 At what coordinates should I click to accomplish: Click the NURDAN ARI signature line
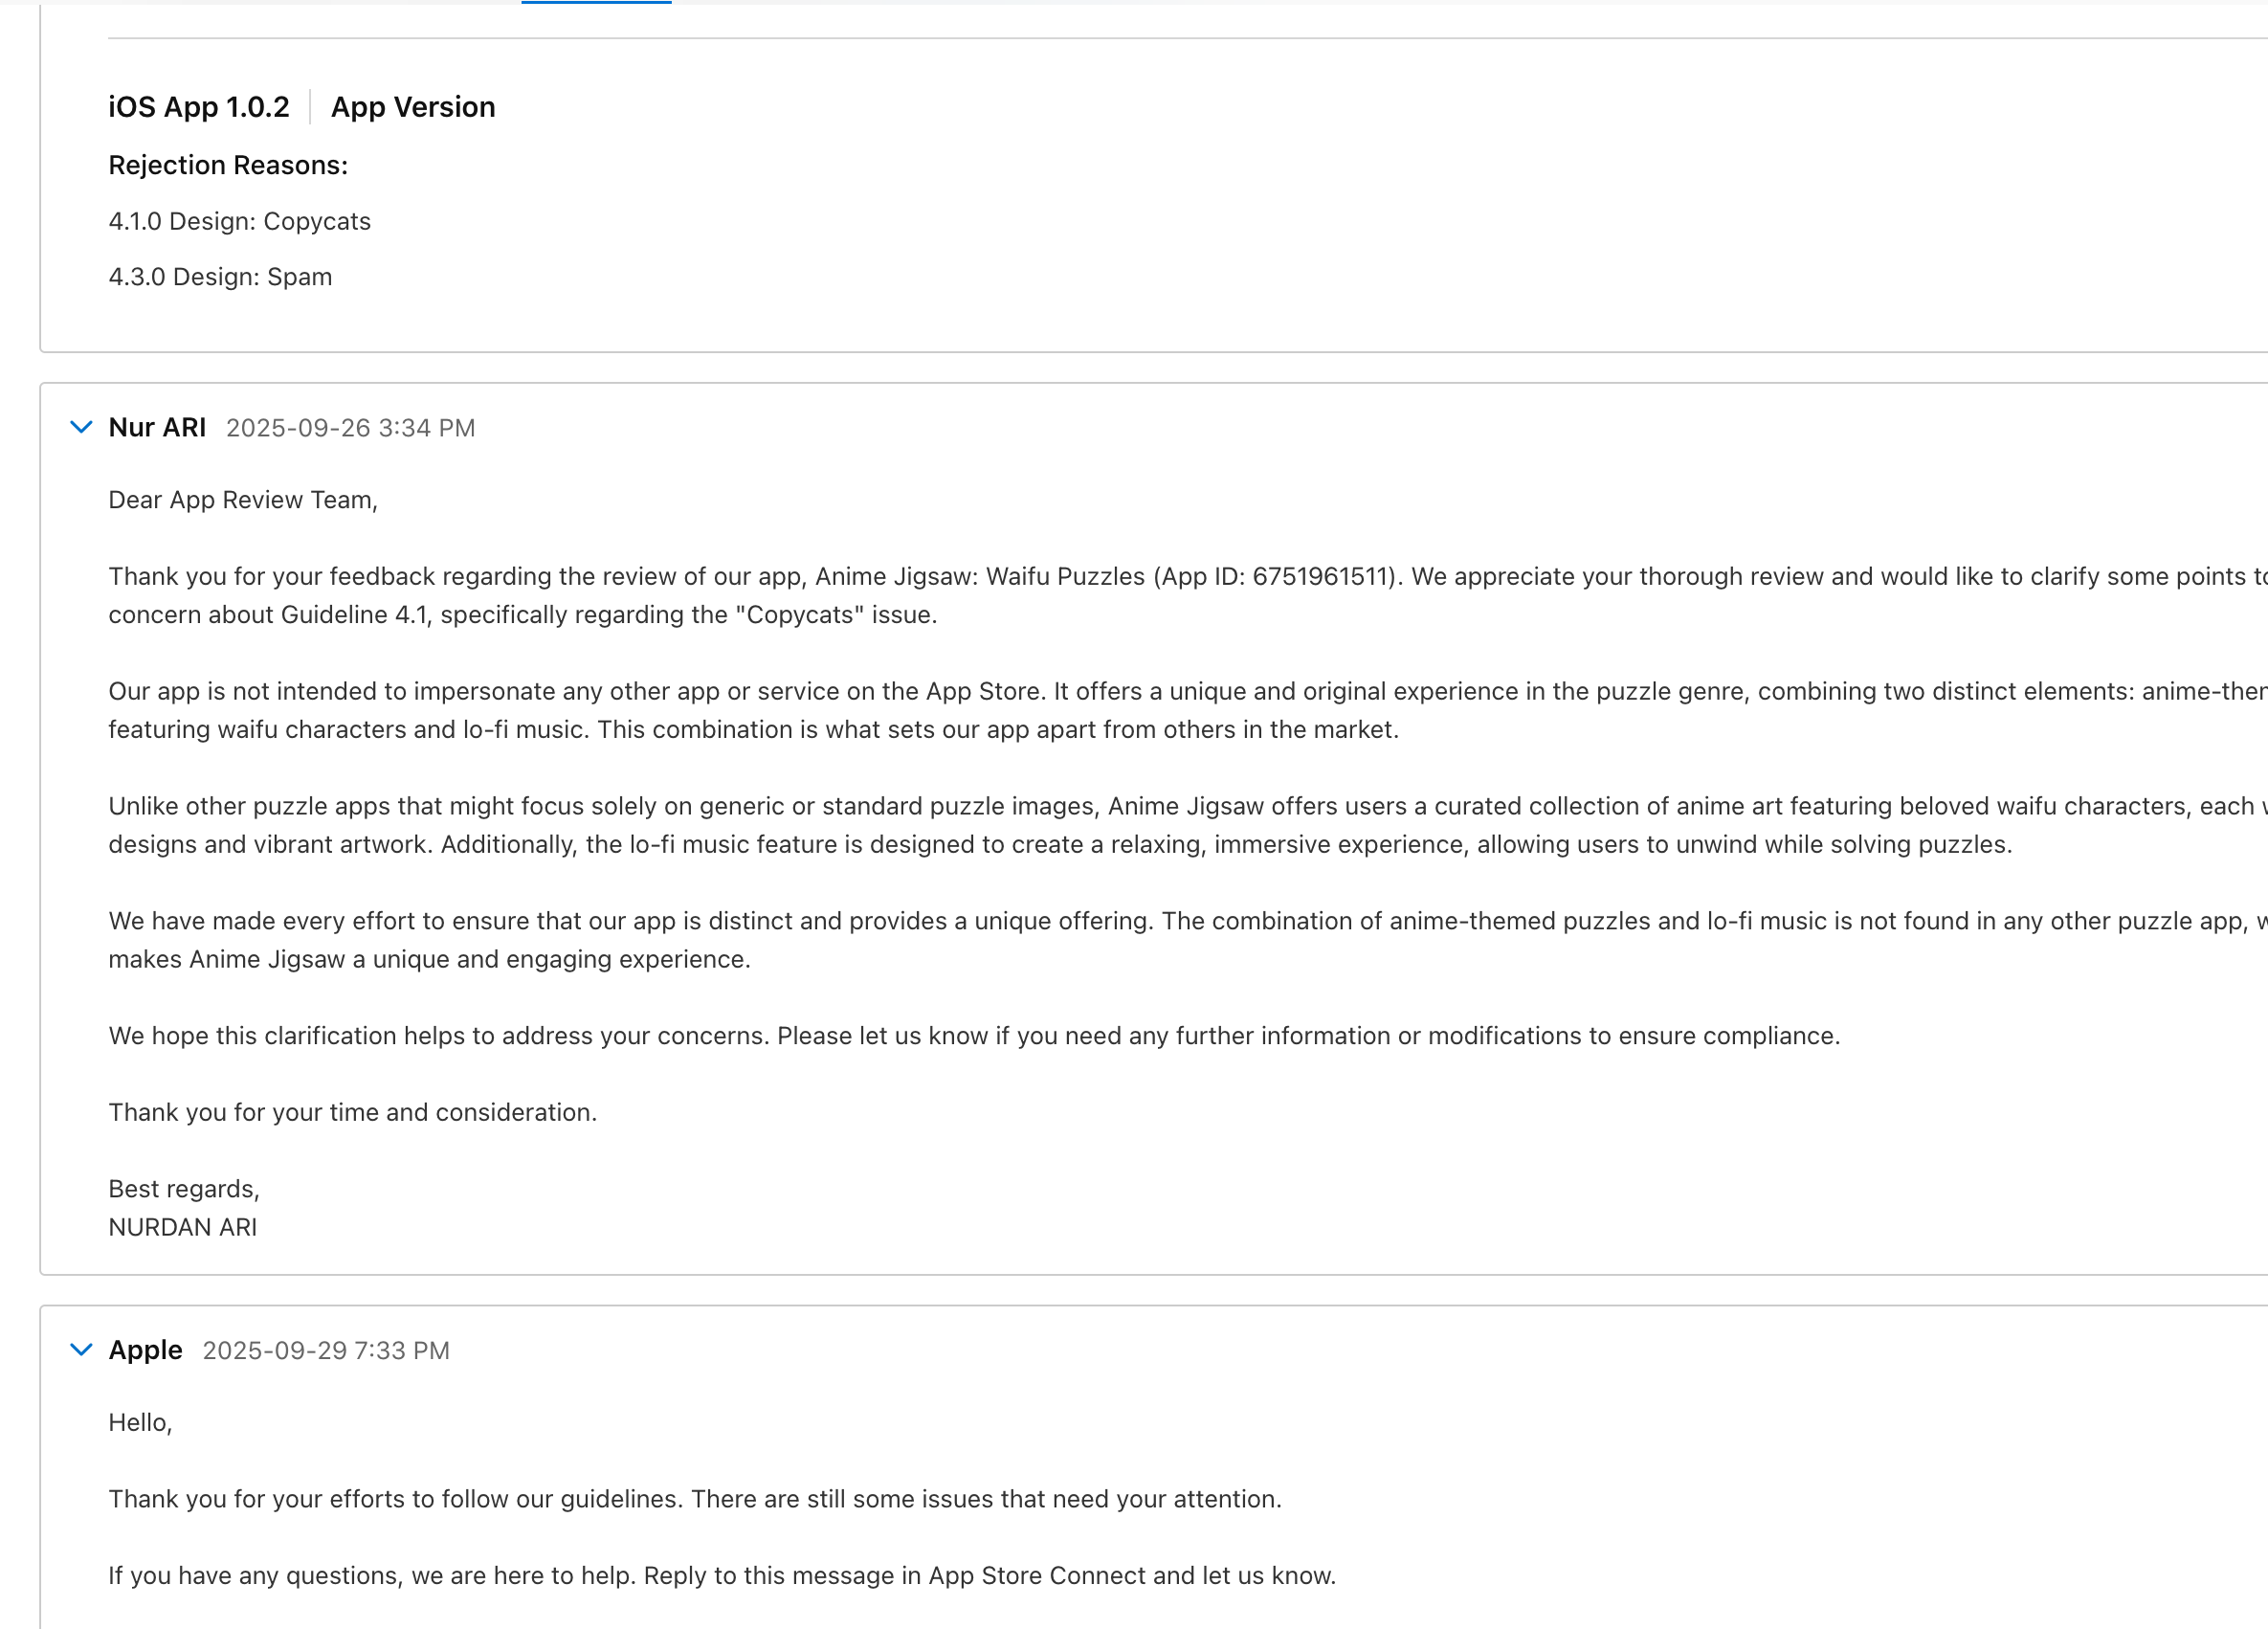[x=182, y=1227]
